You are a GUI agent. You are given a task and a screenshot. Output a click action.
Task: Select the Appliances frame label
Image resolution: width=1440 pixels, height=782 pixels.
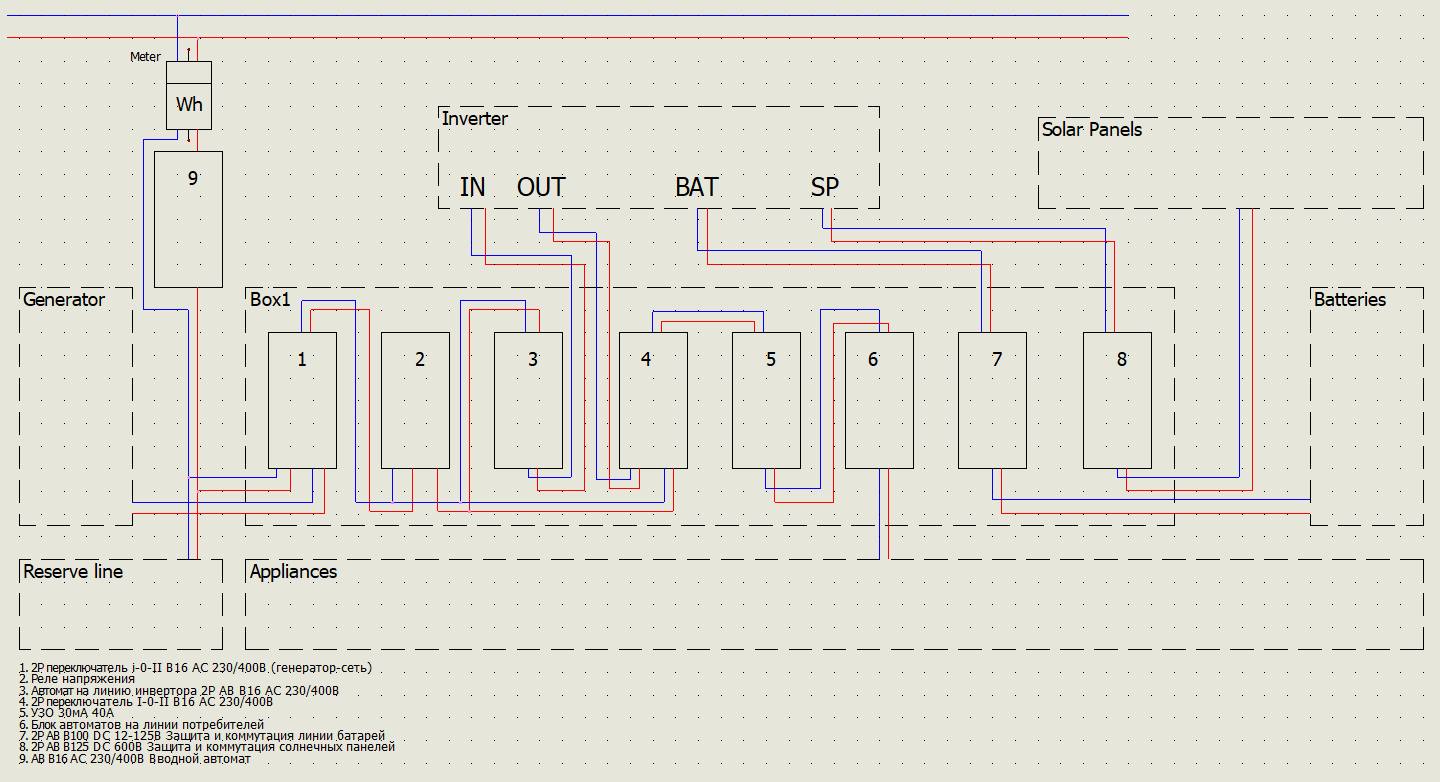point(293,572)
